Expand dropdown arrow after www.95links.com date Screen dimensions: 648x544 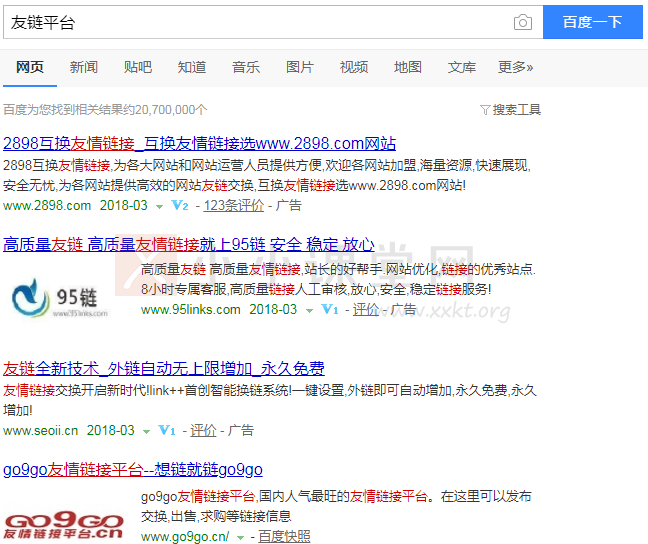pos(309,310)
